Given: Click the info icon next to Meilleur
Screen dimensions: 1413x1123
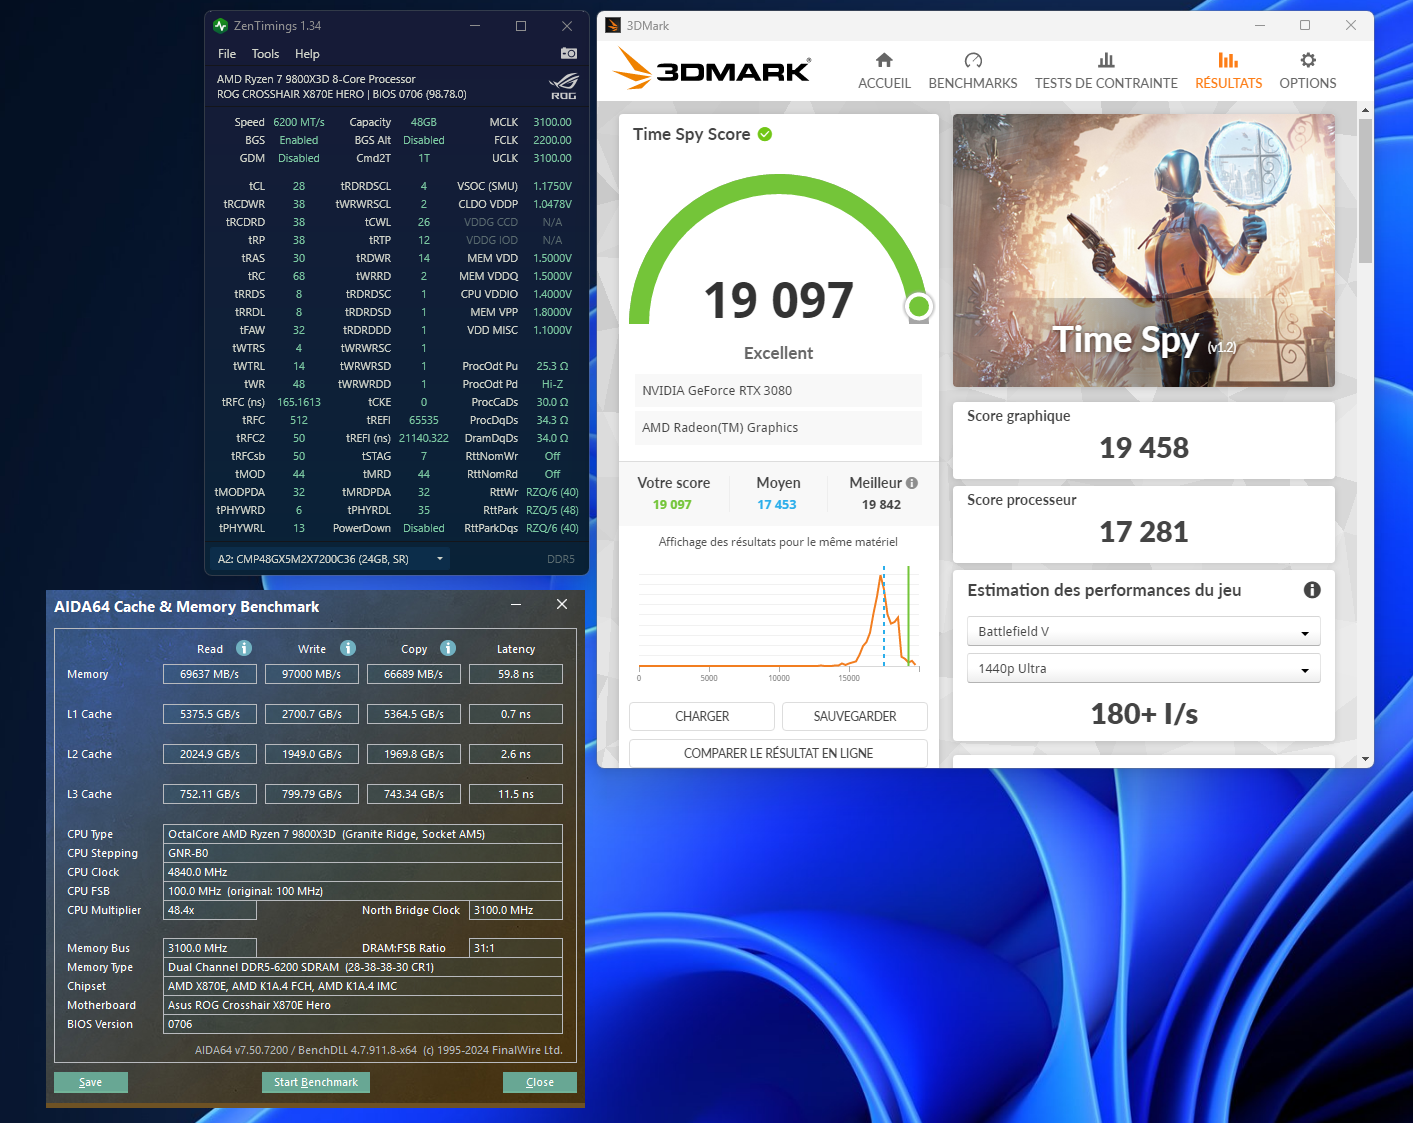Looking at the screenshot, I should point(912,483).
